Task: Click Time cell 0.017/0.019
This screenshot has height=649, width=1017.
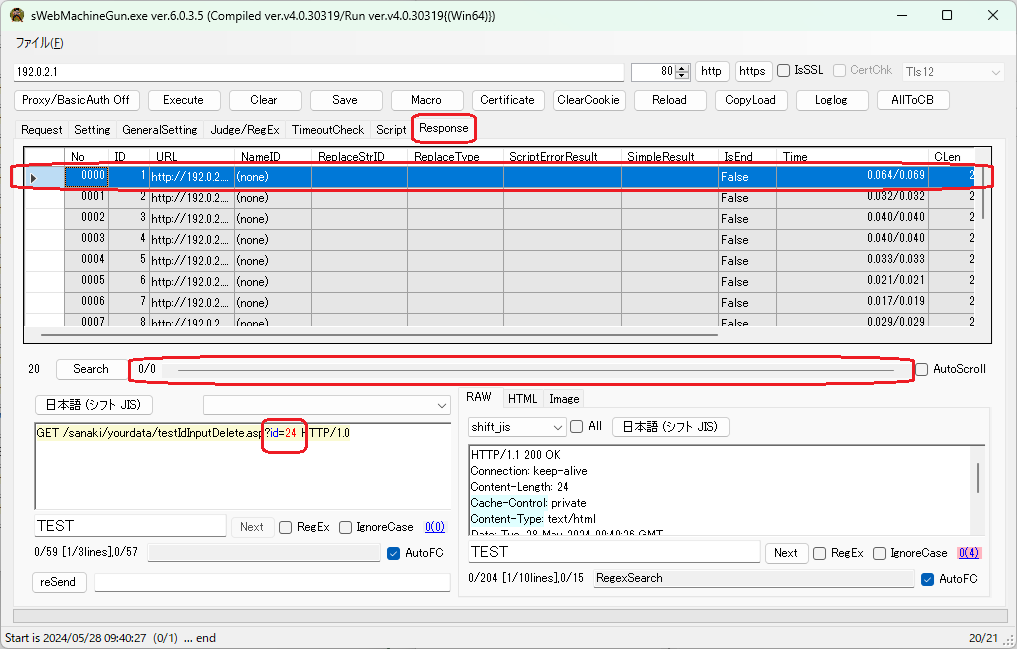Action: click(x=852, y=302)
